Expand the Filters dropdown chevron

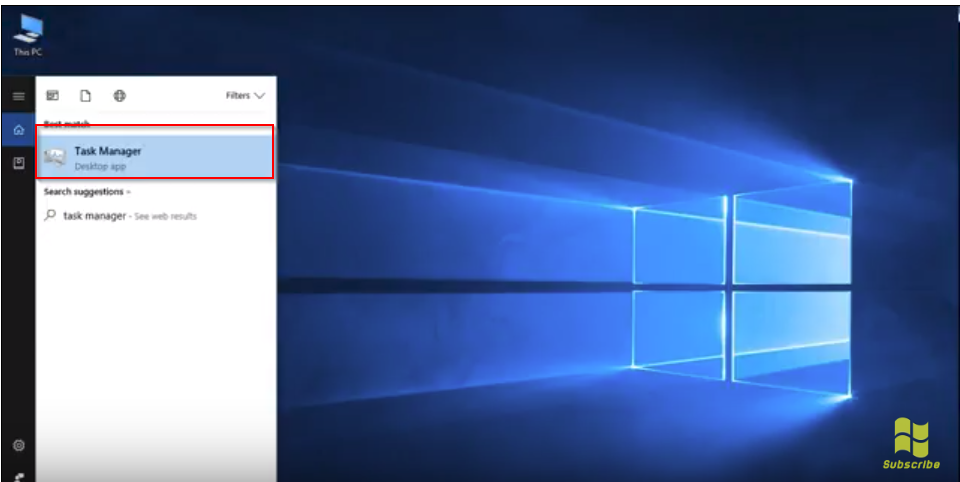(260, 96)
